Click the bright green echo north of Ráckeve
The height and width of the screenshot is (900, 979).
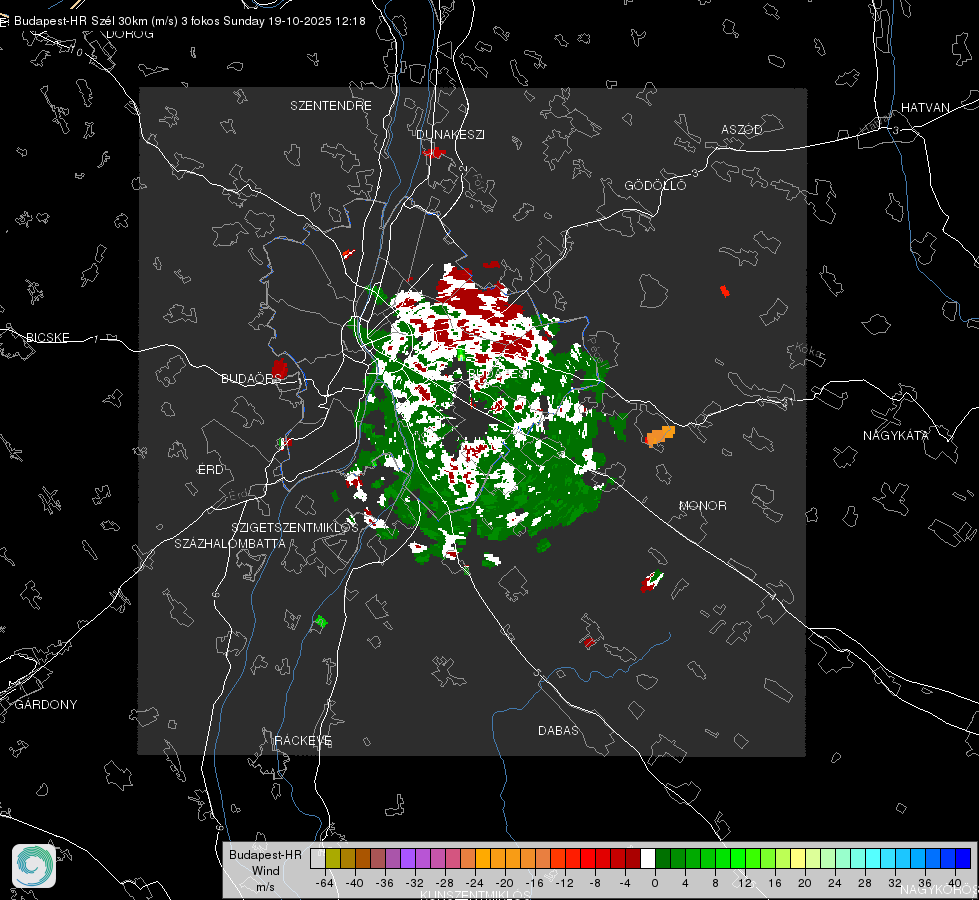(x=320, y=621)
